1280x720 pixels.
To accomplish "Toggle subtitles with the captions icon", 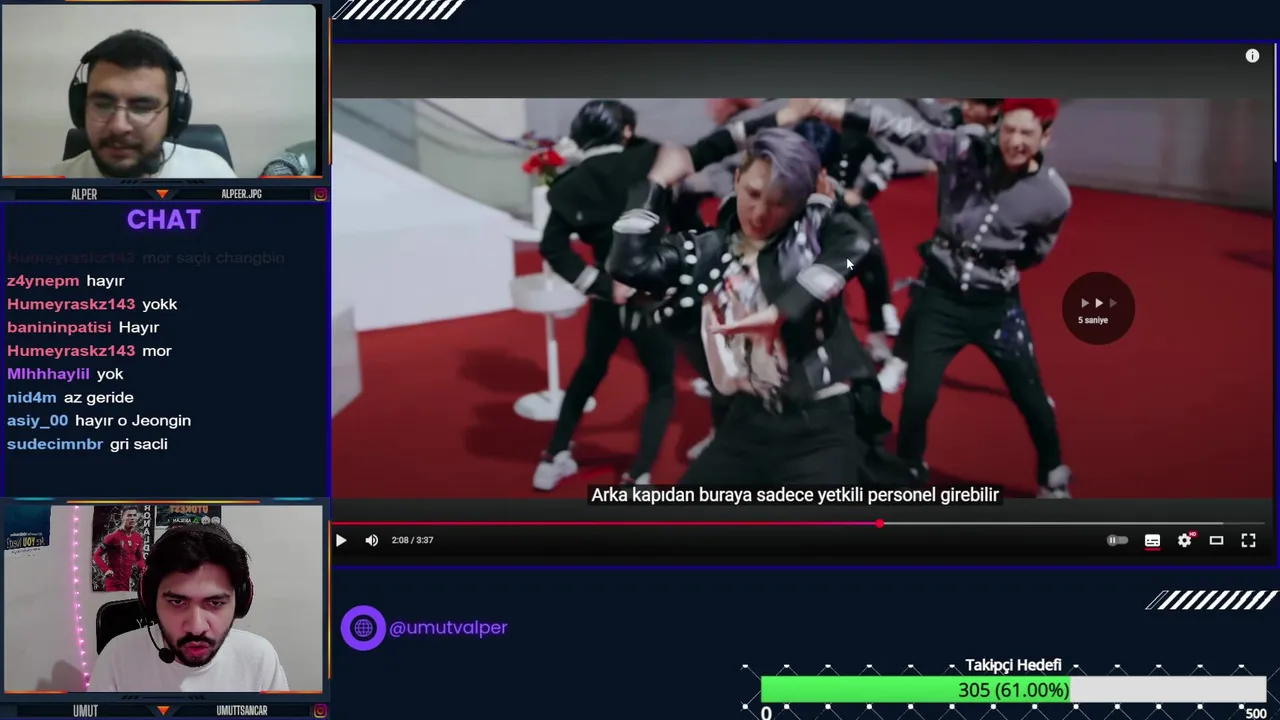I will tap(1152, 540).
